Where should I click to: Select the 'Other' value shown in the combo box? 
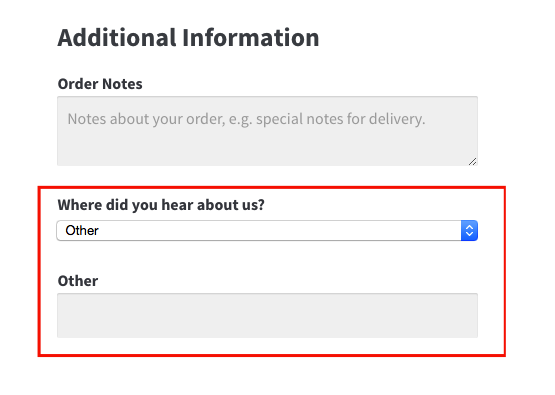click(x=82, y=230)
